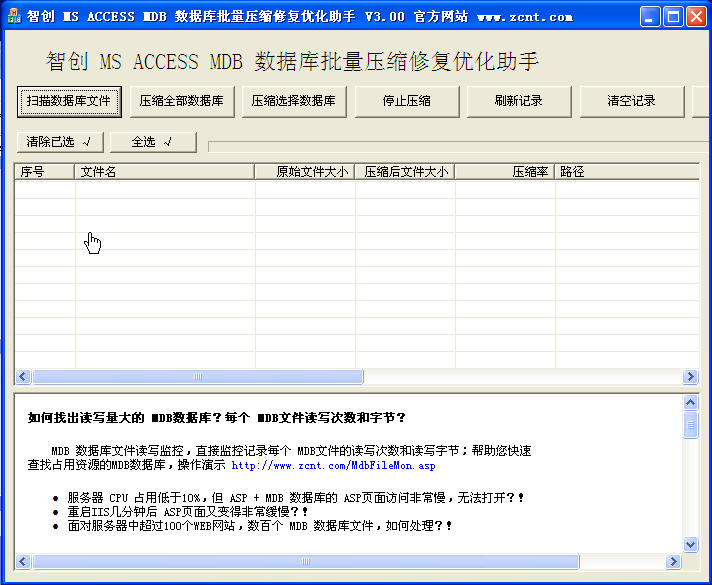
Task: Select all with 全选 button
Action: pyautogui.click(x=153, y=142)
